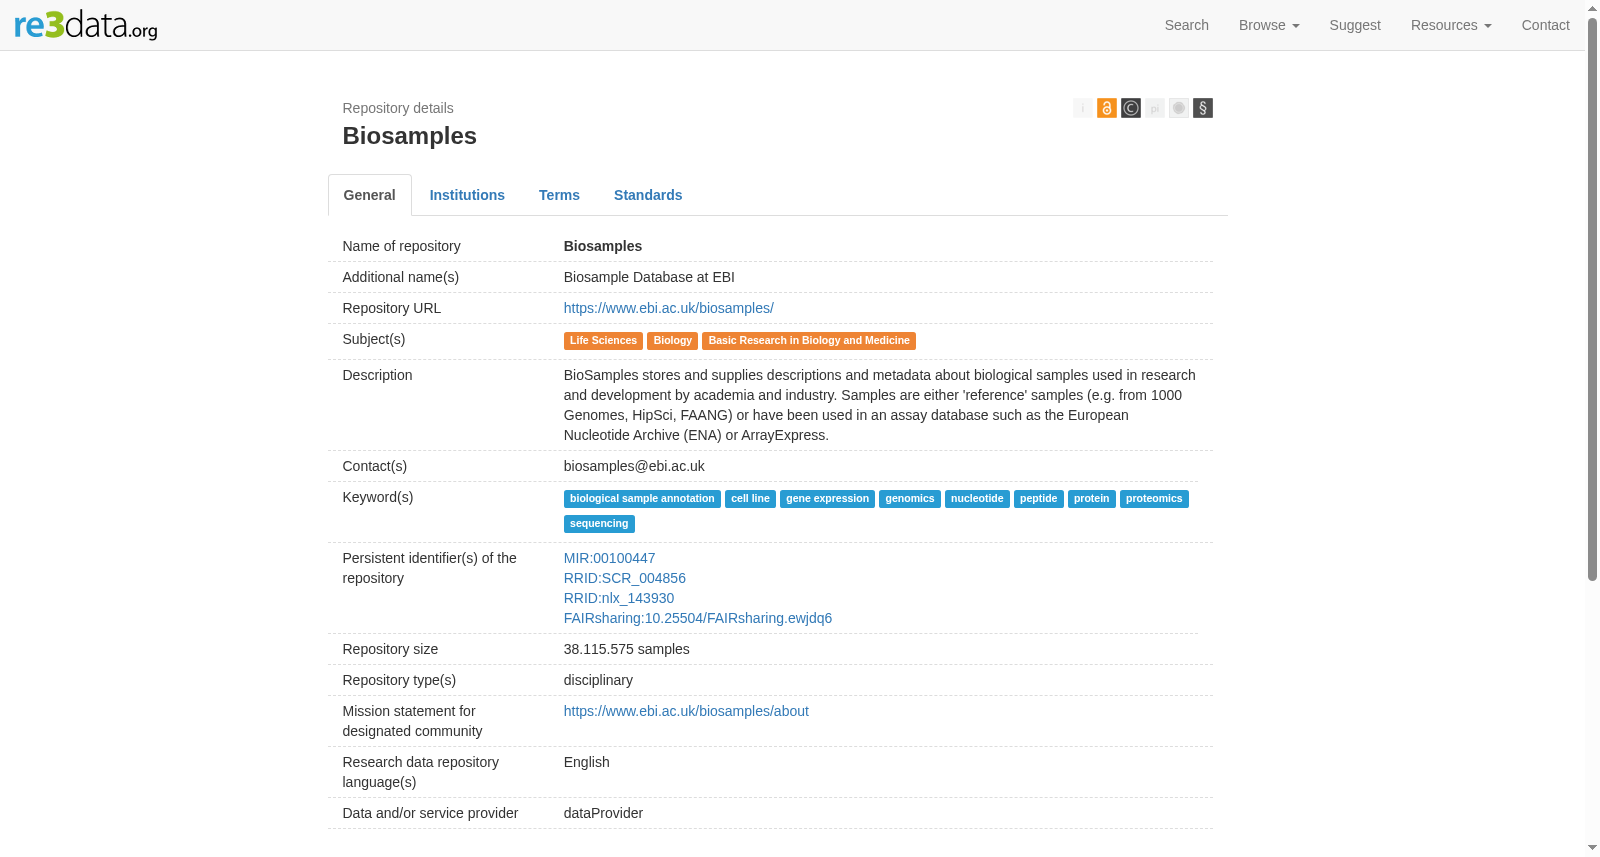Viewport: 1600px width, 857px height.
Task: Click the 'Contact(s)' row label
Action: pos(375,466)
